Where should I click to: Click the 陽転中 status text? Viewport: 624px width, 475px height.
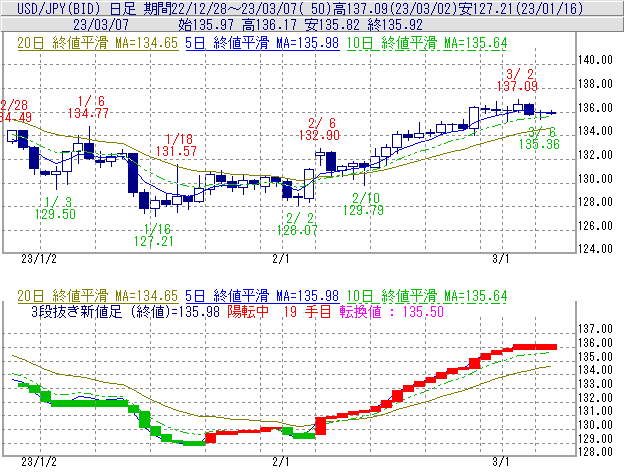pos(248,311)
